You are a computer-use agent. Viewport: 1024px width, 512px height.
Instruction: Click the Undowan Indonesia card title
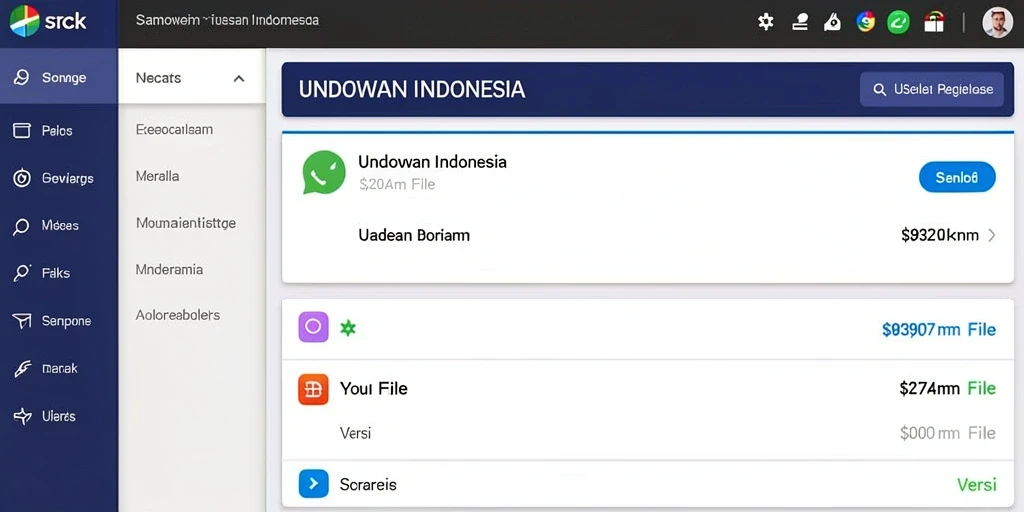point(432,161)
